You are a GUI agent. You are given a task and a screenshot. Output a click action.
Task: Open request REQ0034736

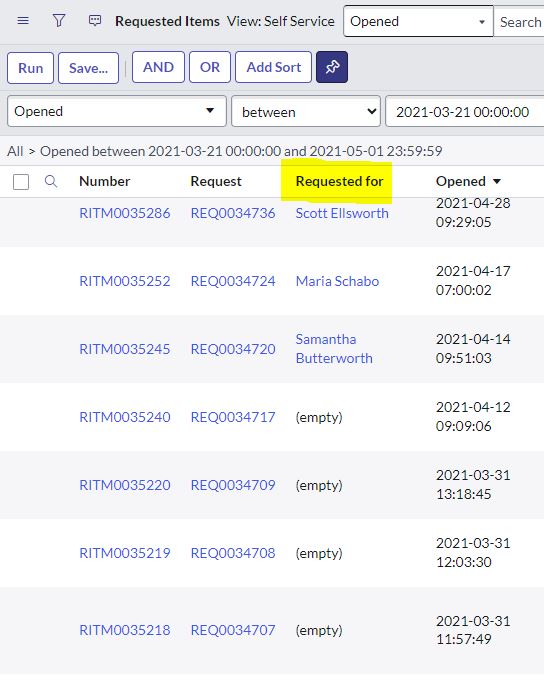pyautogui.click(x=233, y=213)
